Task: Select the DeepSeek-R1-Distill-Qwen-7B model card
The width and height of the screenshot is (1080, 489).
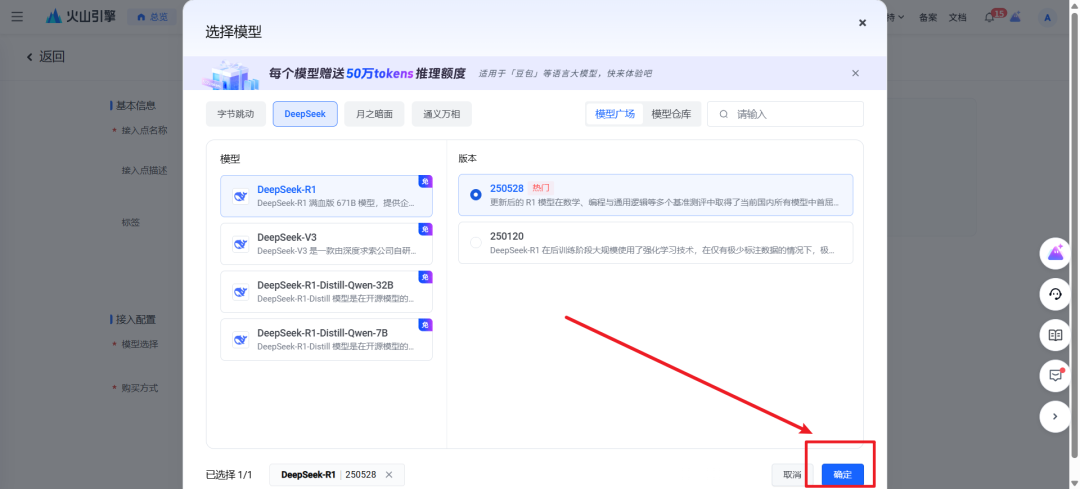Action: [326, 340]
